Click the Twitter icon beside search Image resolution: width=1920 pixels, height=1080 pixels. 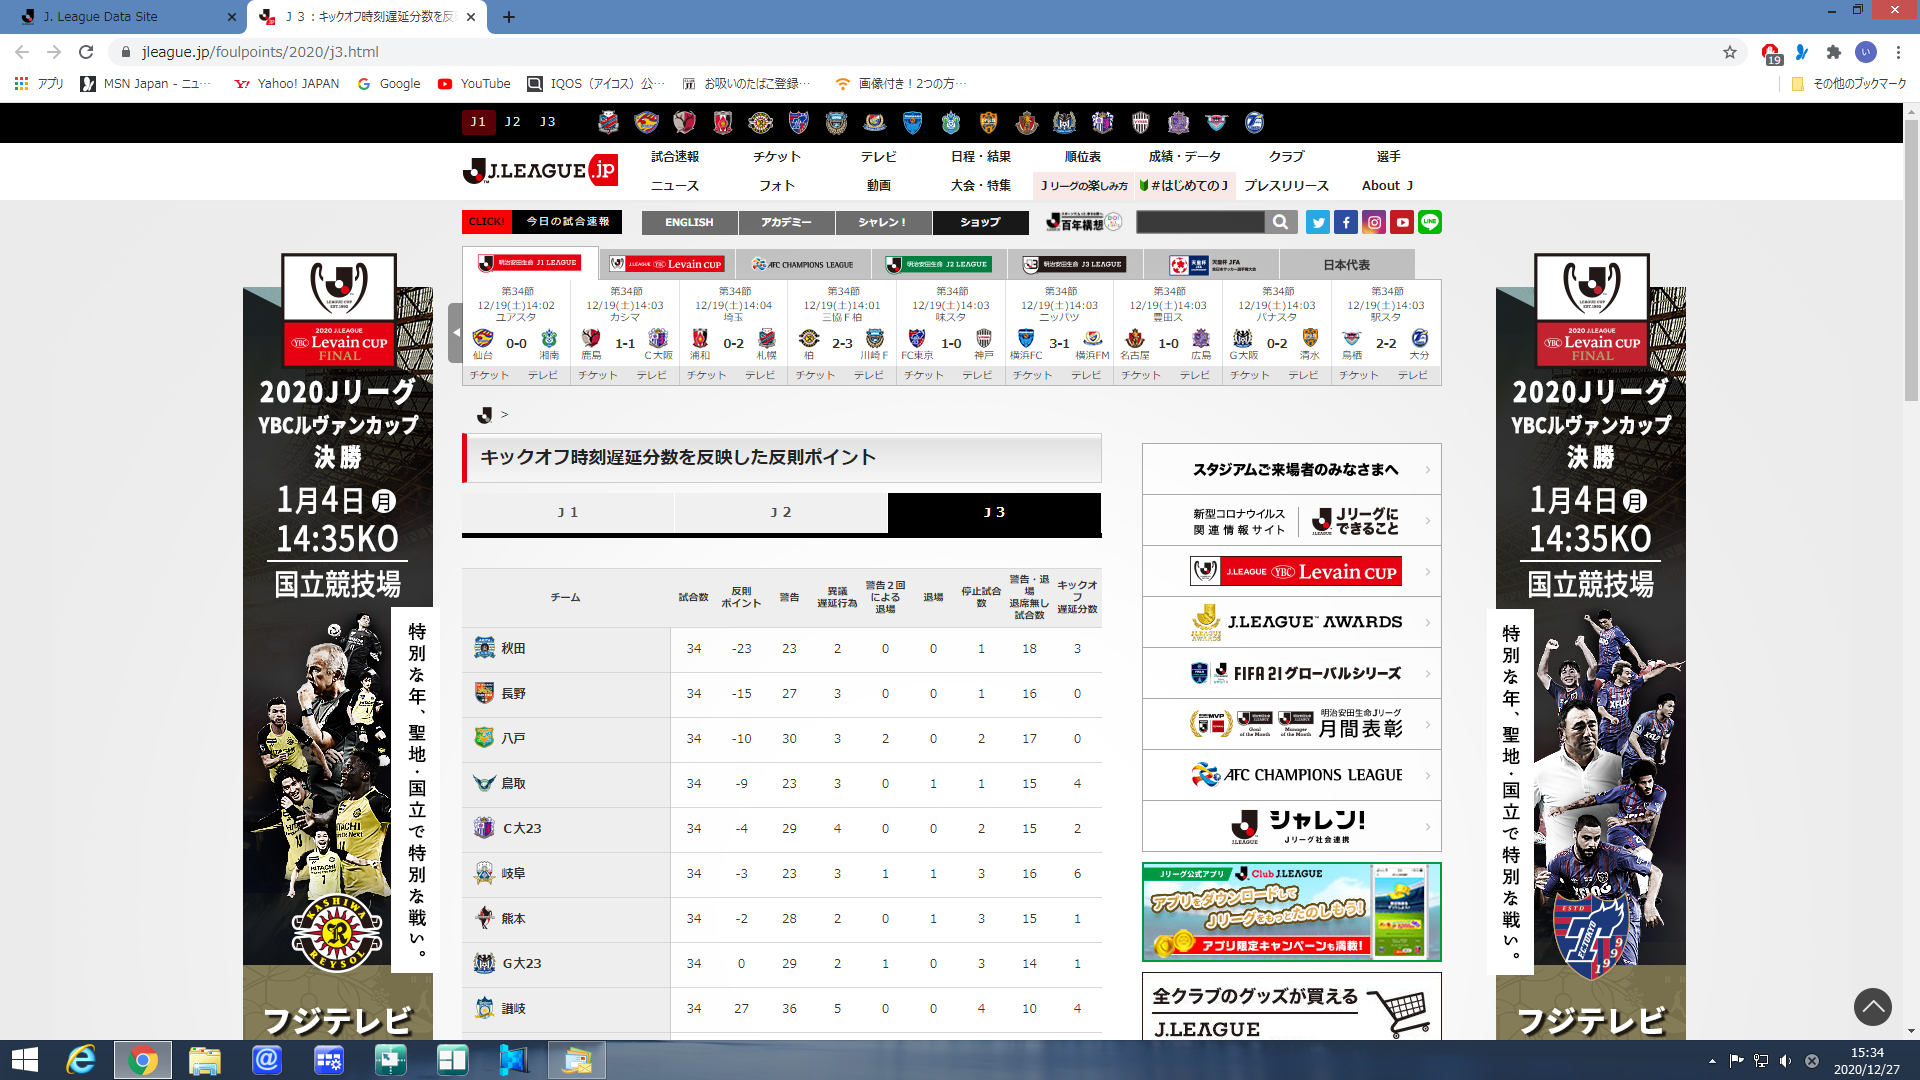click(1317, 222)
